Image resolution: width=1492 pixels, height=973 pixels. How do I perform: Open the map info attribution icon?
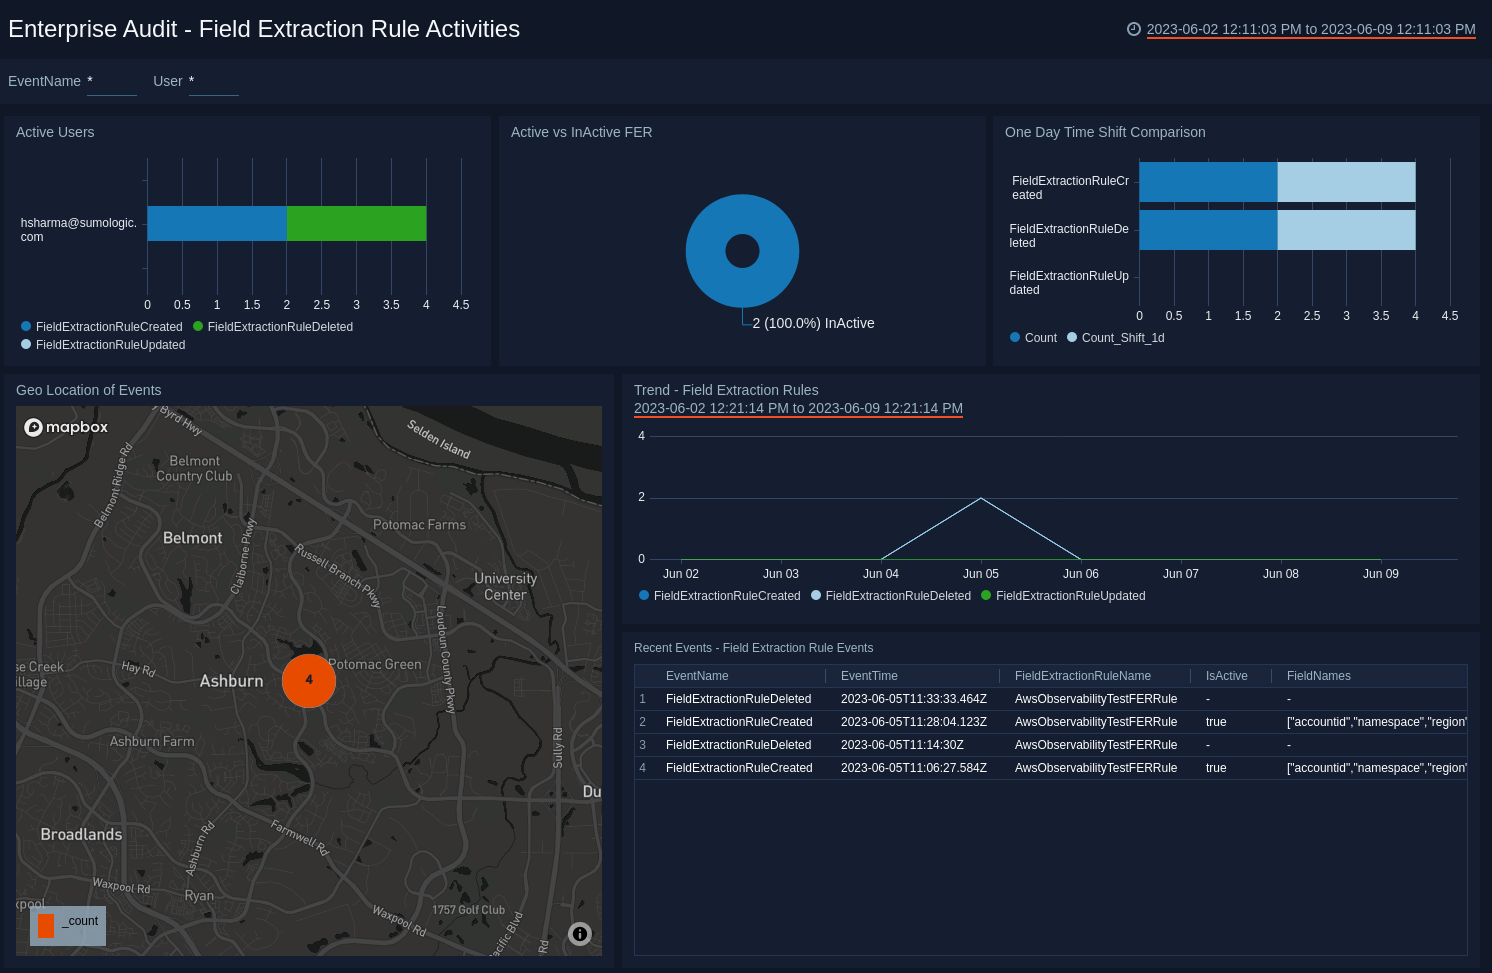tap(580, 934)
